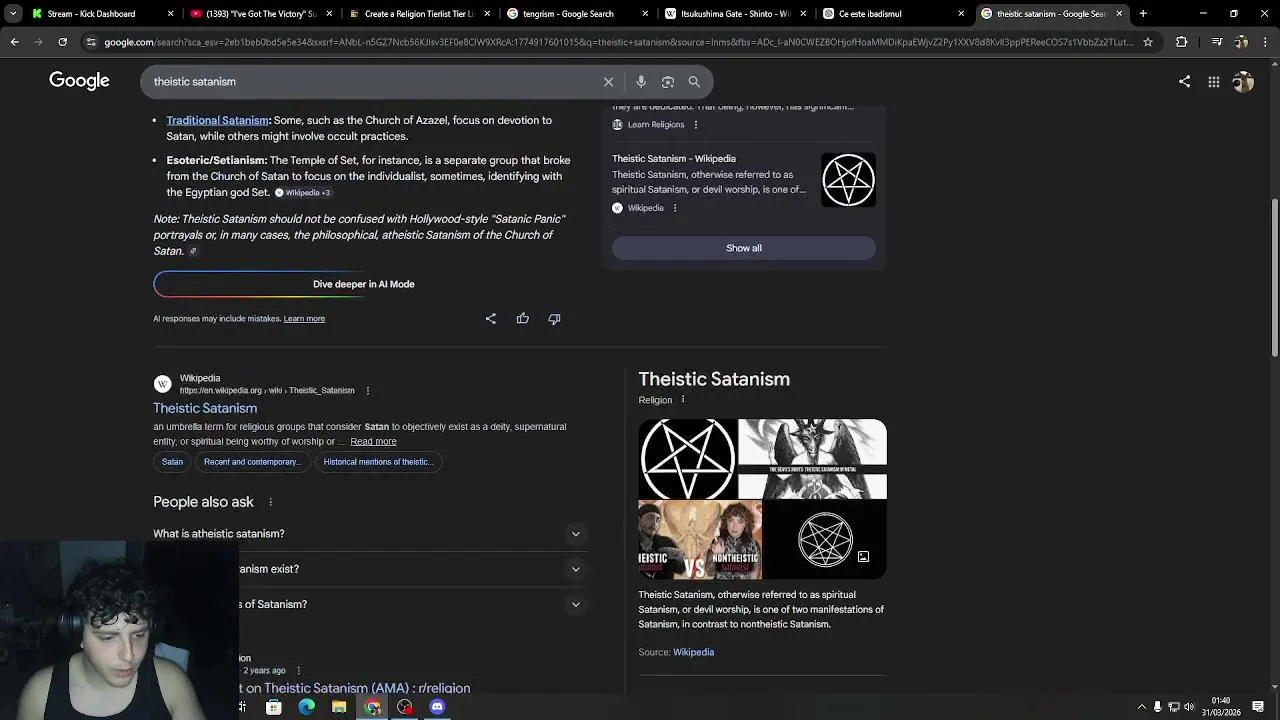The image size is (1280, 720).
Task: Click Learn more about AI responses
Action: click(x=304, y=319)
